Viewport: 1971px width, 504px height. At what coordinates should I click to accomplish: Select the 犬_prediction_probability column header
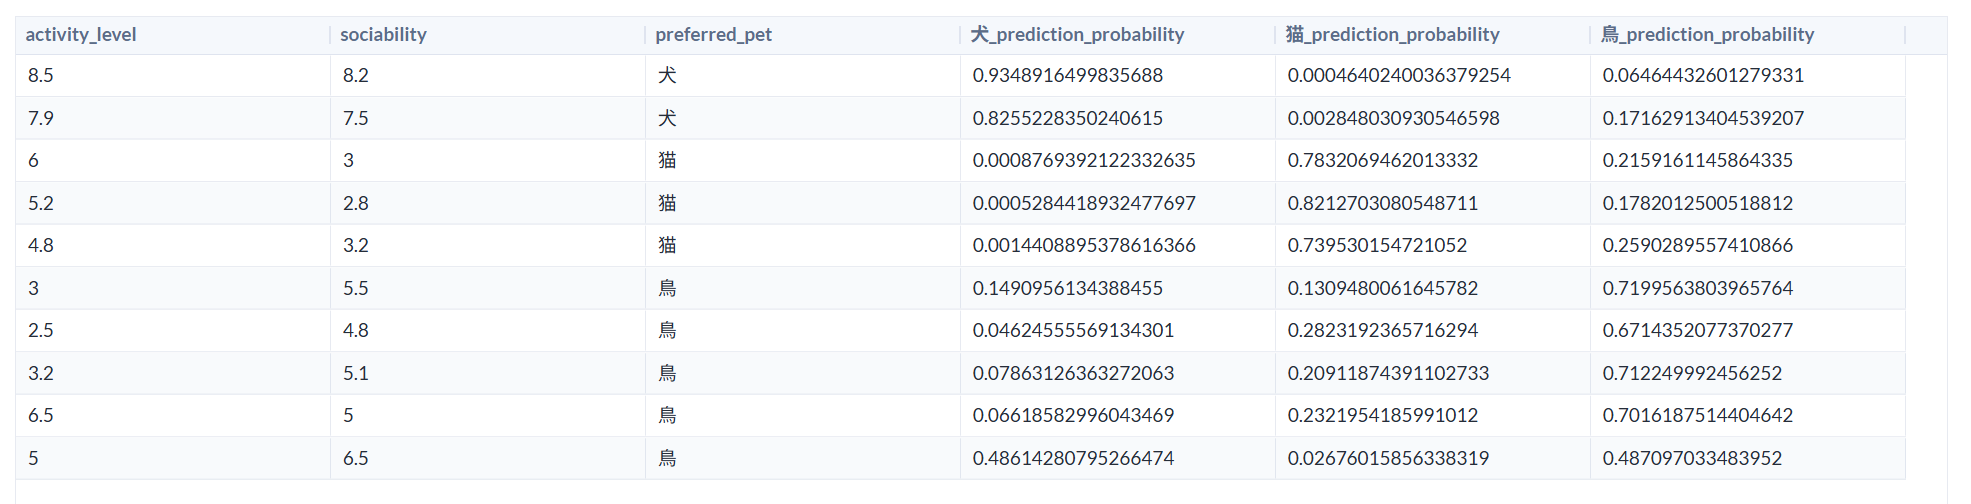[x=1077, y=35]
